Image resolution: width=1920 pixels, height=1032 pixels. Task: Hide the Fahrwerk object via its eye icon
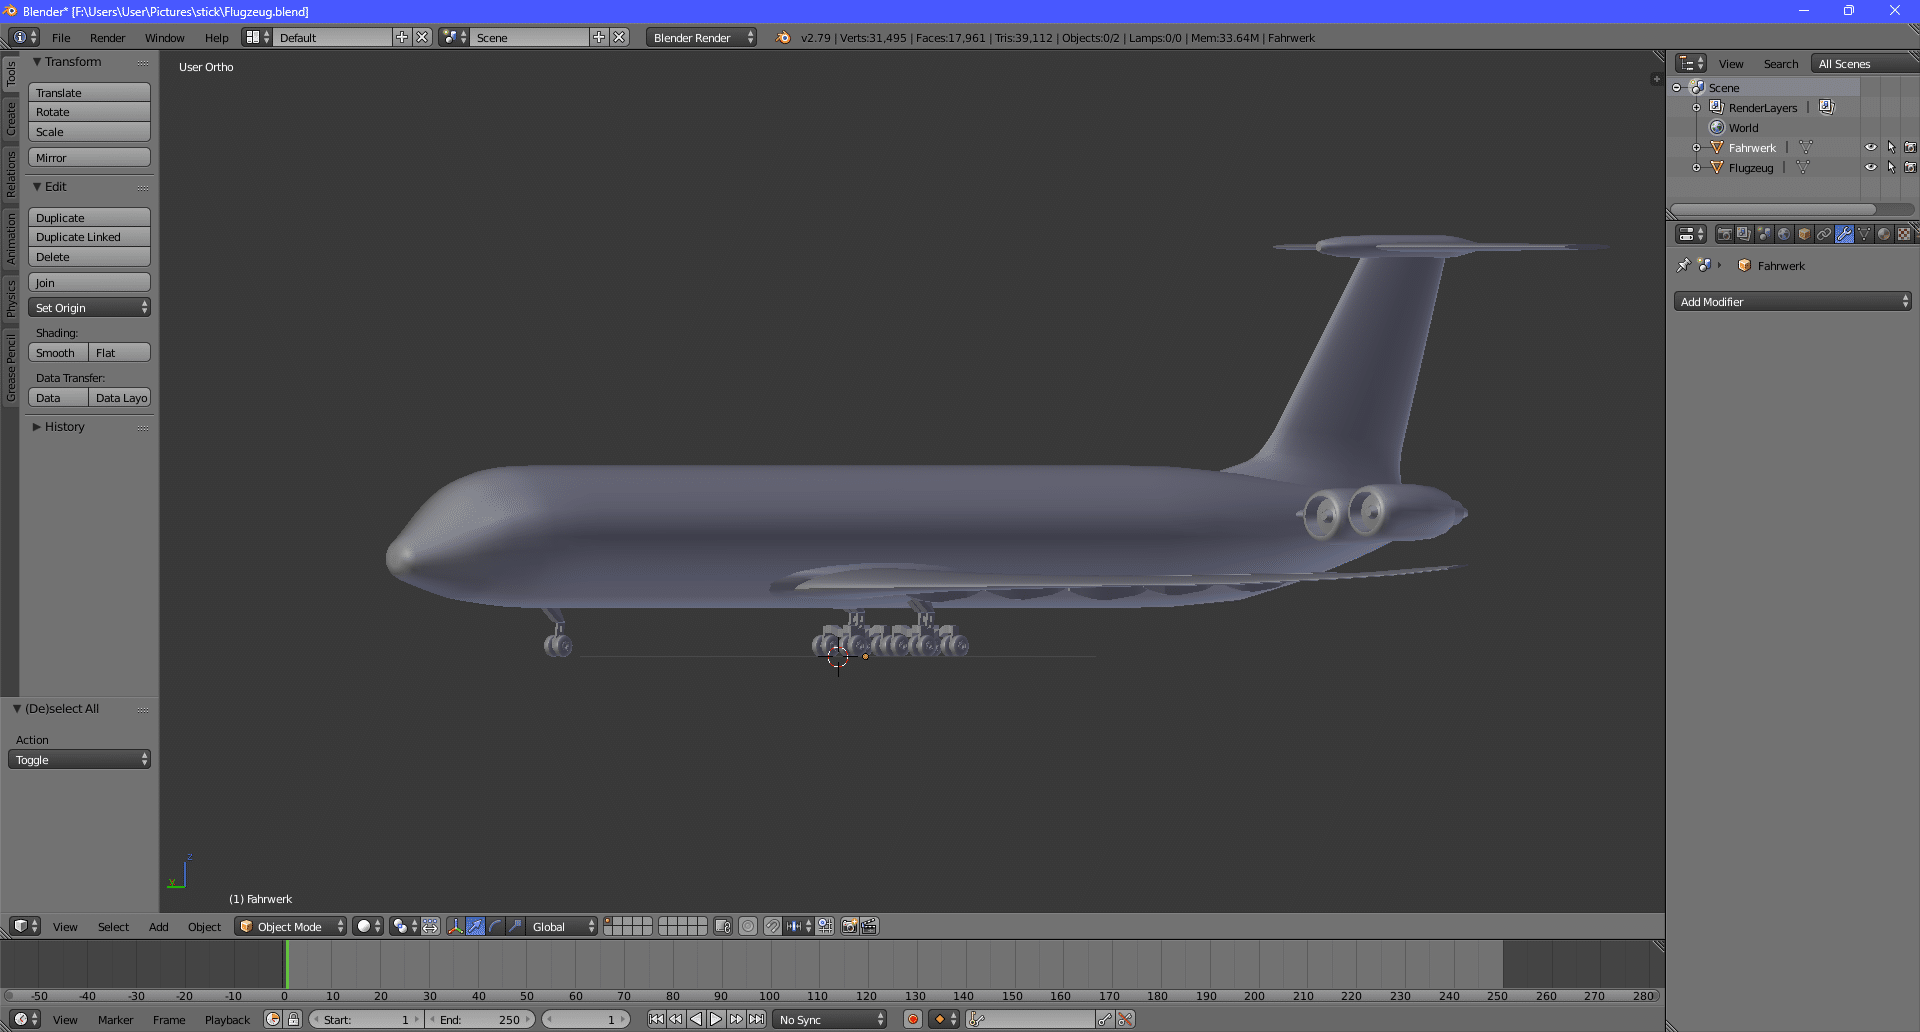point(1870,147)
